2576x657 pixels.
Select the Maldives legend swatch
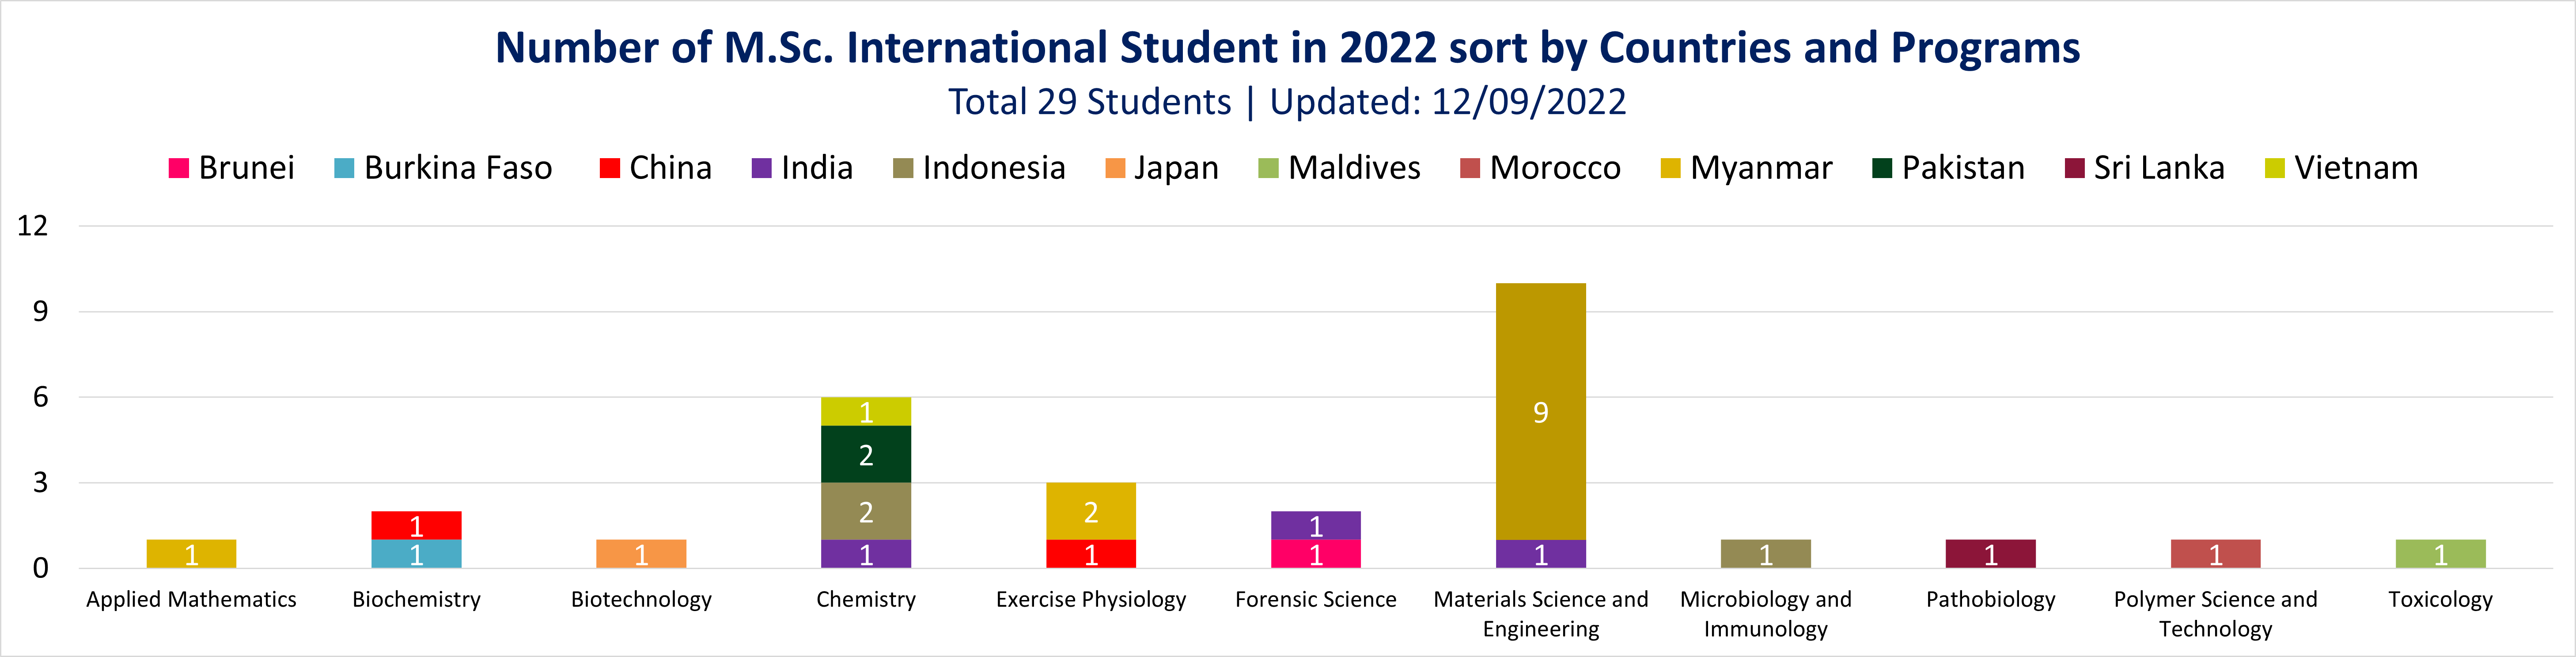click(1268, 168)
